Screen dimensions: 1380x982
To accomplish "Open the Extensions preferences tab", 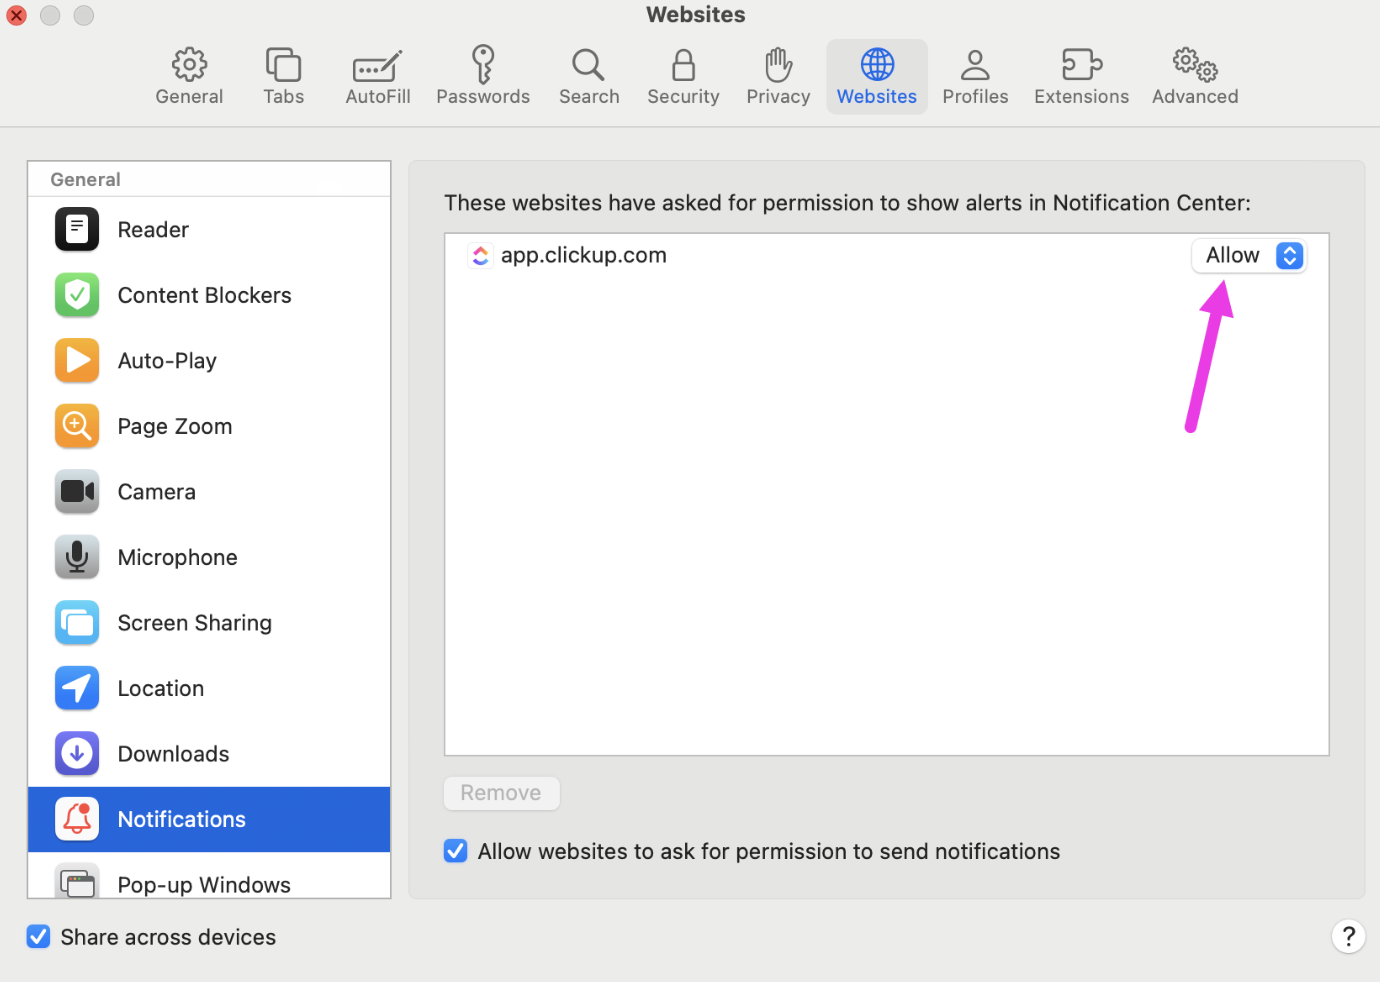I will coord(1081,77).
